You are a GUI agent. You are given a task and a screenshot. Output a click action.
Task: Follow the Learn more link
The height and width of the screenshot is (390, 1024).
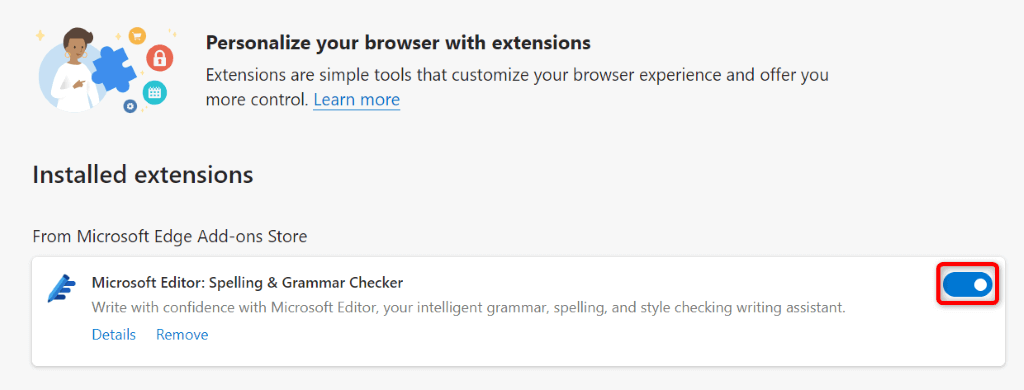357,100
